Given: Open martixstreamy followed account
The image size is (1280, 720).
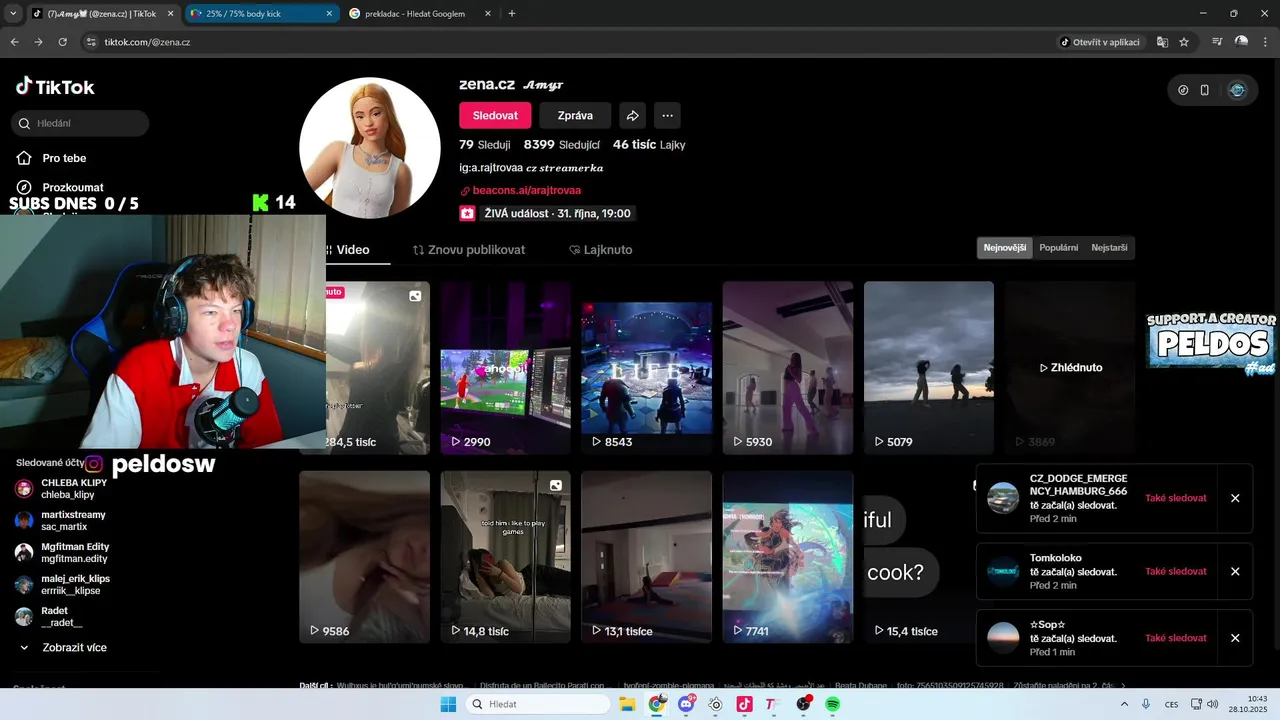Looking at the screenshot, I should click(60, 521).
